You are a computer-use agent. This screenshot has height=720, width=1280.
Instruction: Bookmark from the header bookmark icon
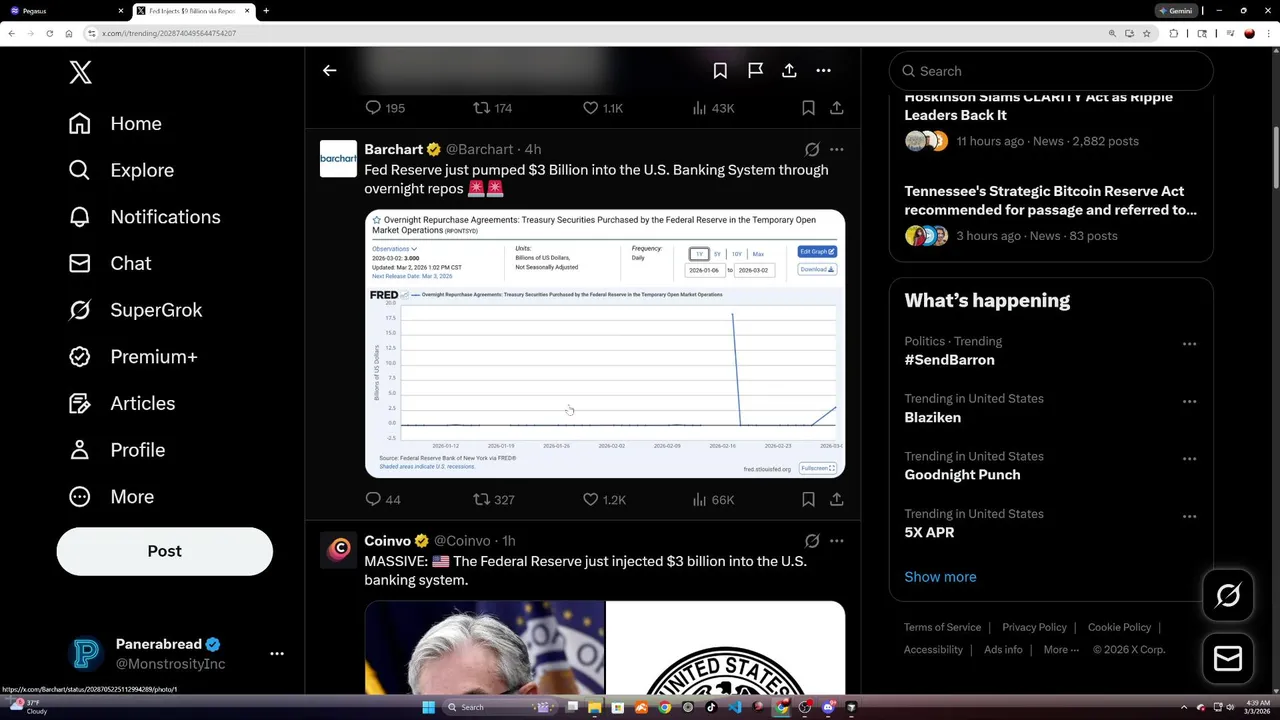coord(720,71)
